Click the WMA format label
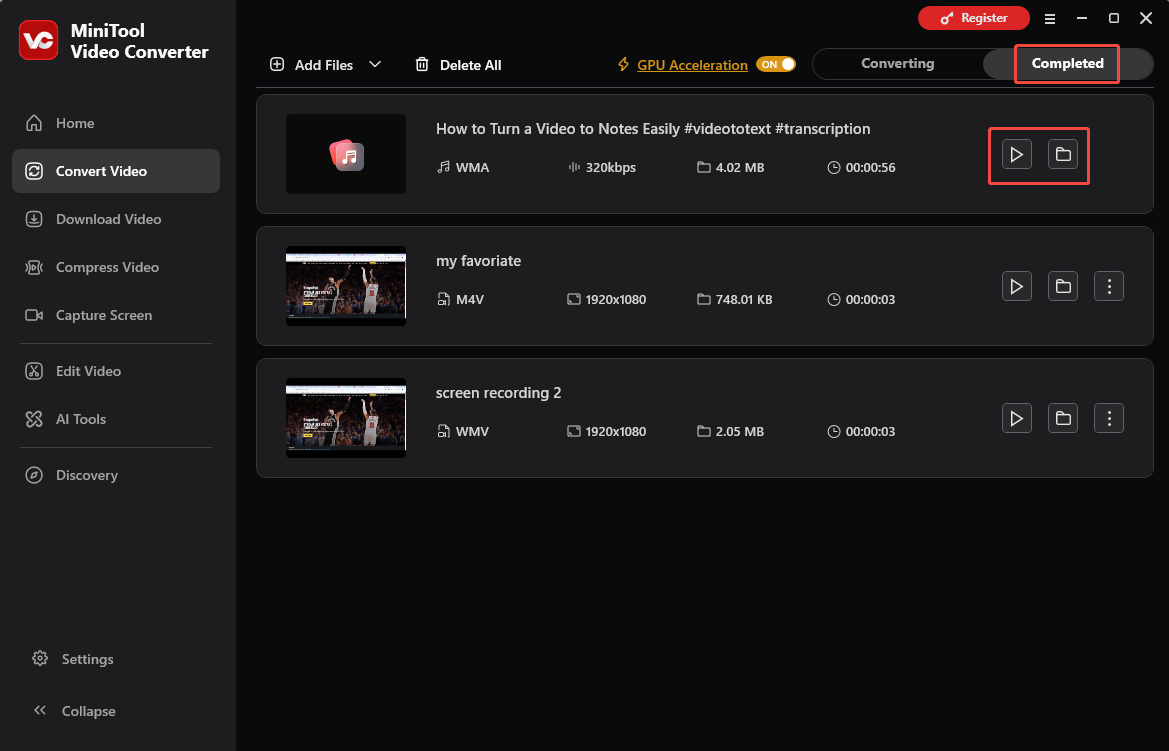 [x=472, y=168]
